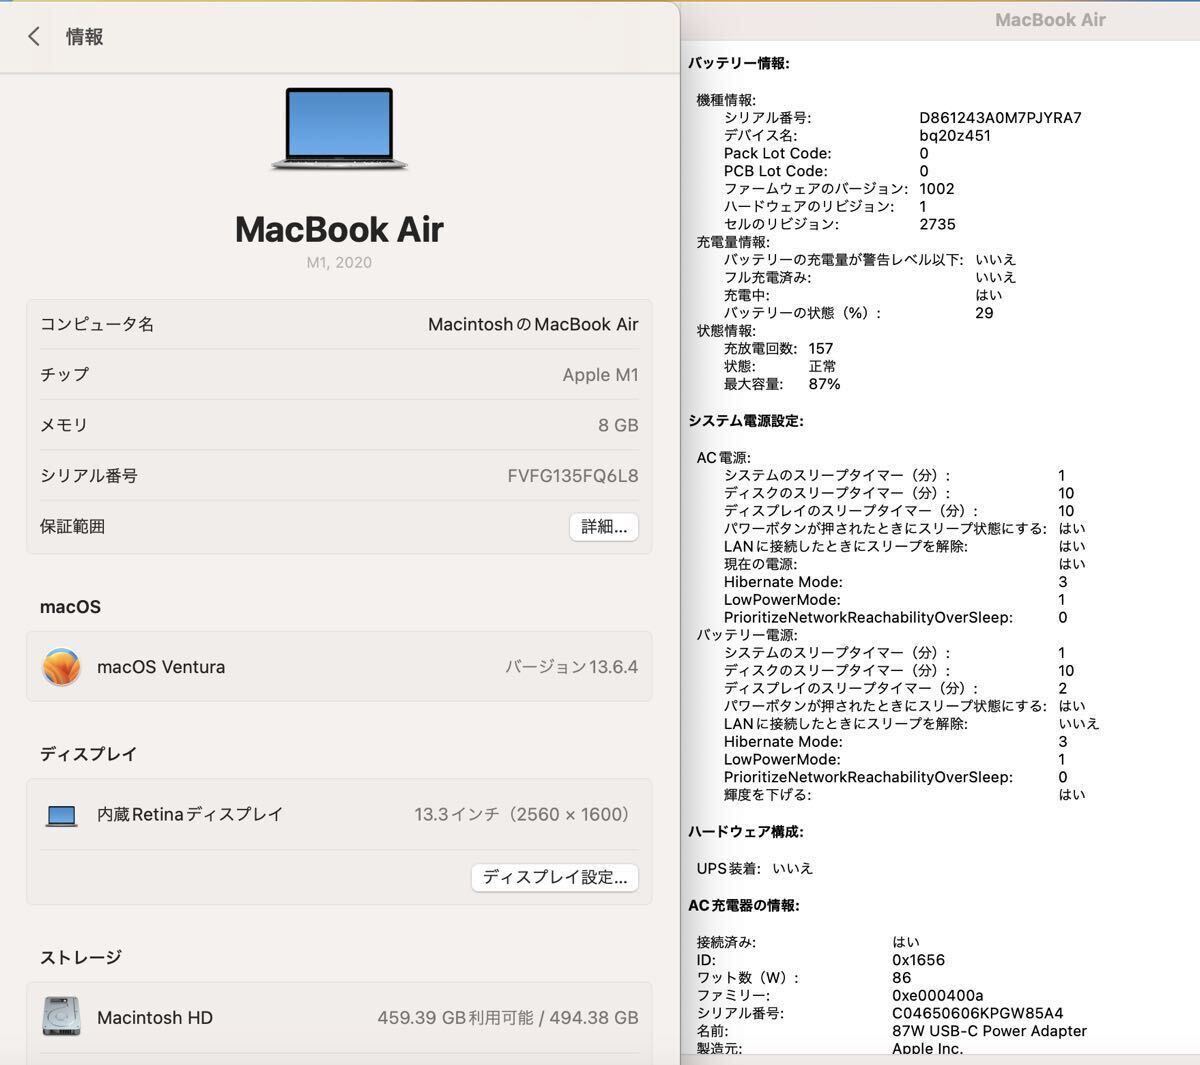The image size is (1200, 1065).
Task: Click the 情報 page title
Action: coord(85,37)
